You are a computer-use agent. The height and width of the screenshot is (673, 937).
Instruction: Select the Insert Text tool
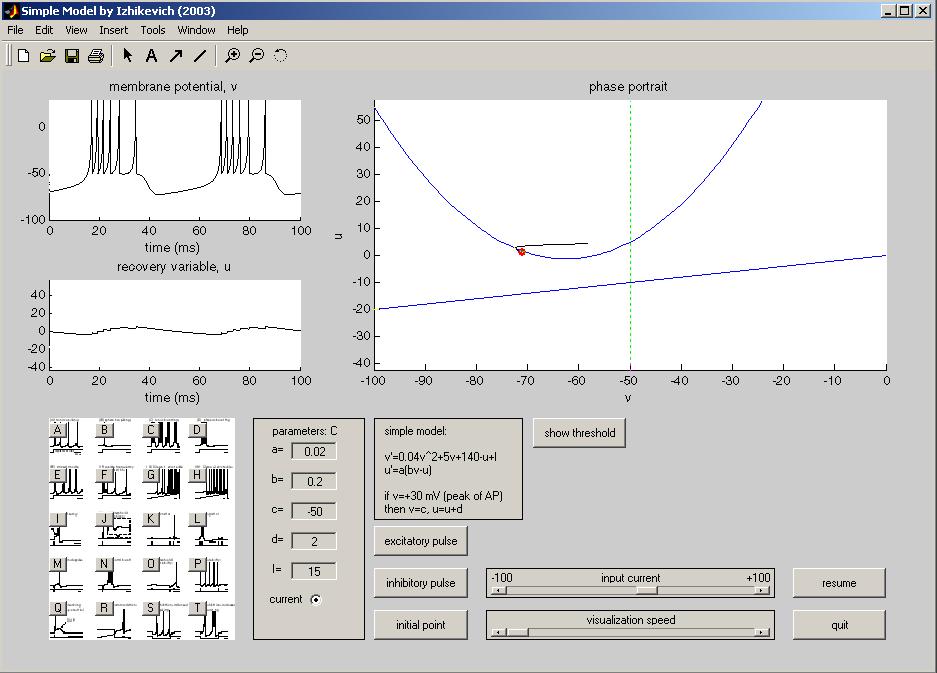151,56
